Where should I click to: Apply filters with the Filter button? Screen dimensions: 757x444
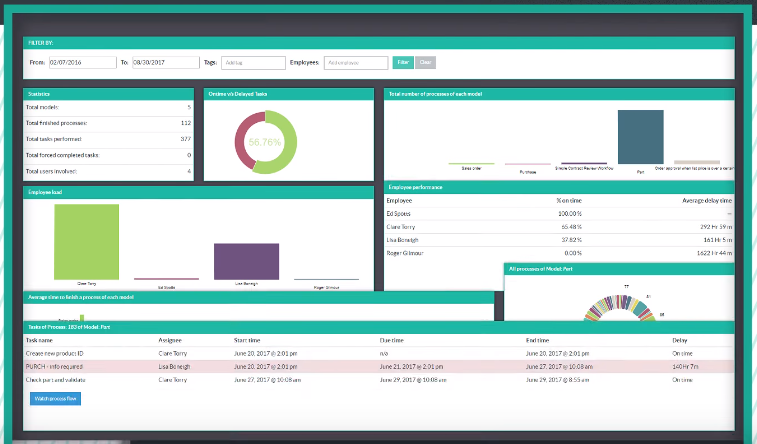(403, 62)
